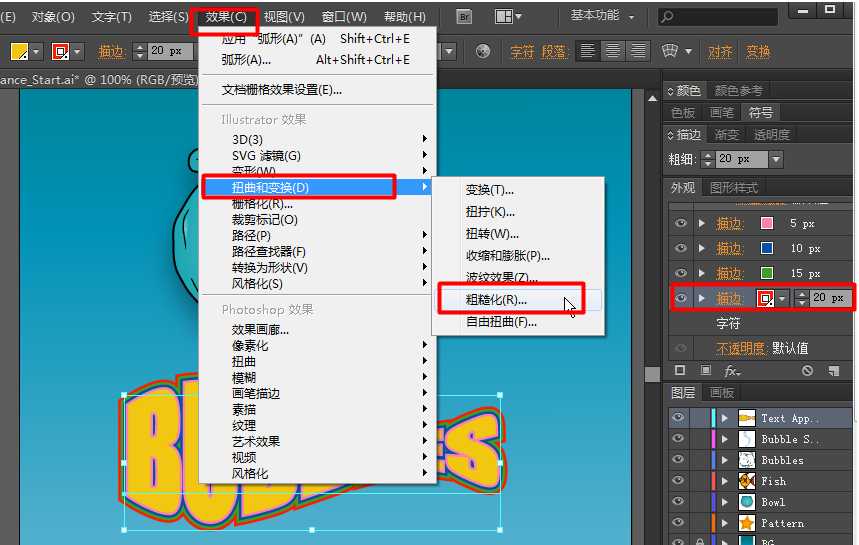Hide the Bowl layer
Viewport: 859px width, 545px height.
[x=678, y=501]
